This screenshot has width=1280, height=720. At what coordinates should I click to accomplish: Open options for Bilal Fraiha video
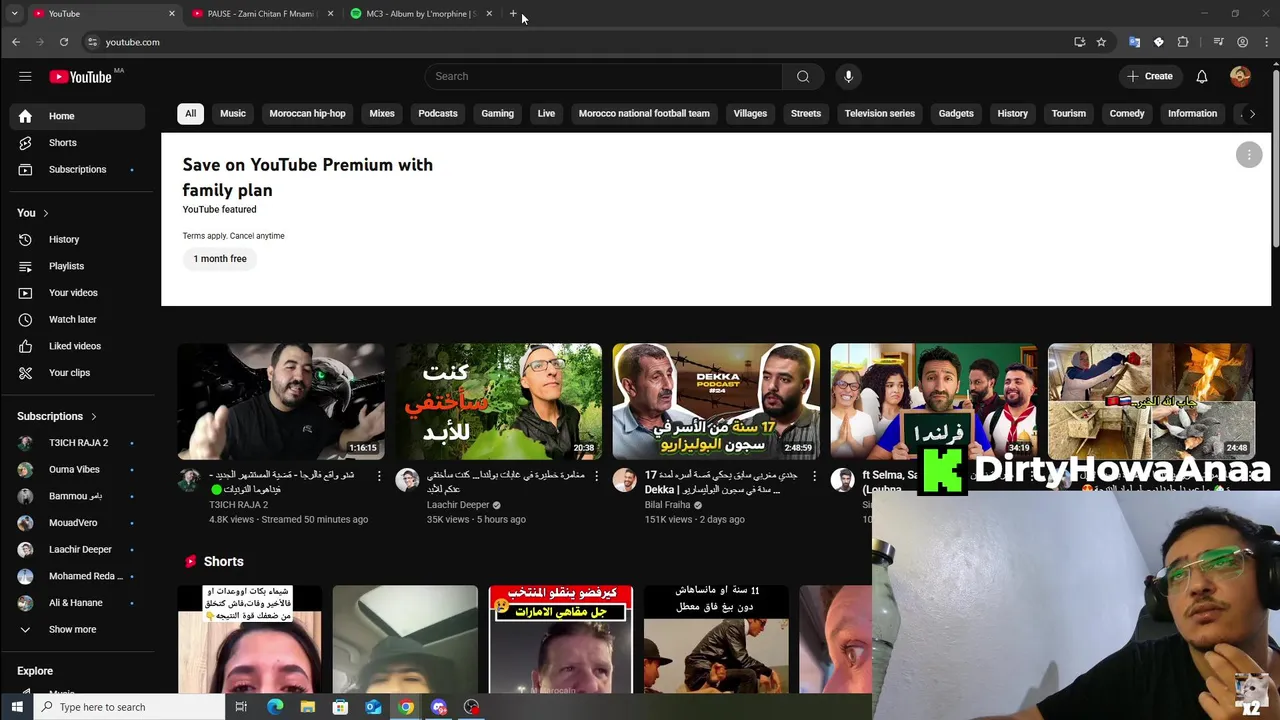click(x=814, y=477)
